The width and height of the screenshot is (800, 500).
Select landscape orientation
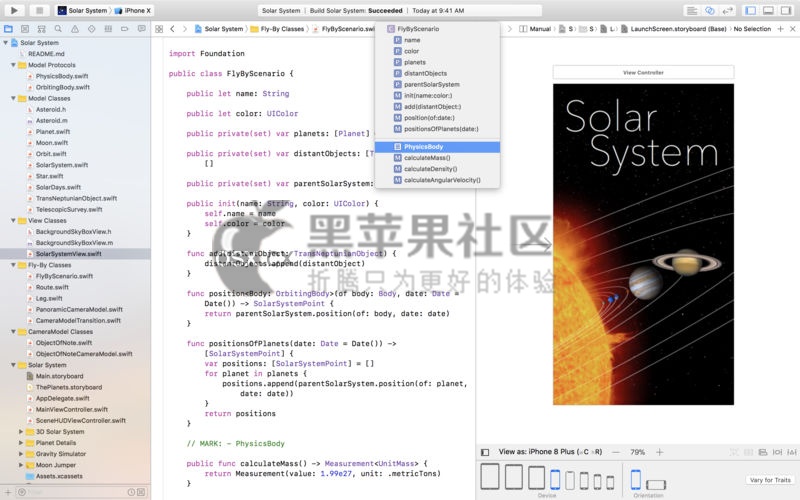tap(656, 484)
